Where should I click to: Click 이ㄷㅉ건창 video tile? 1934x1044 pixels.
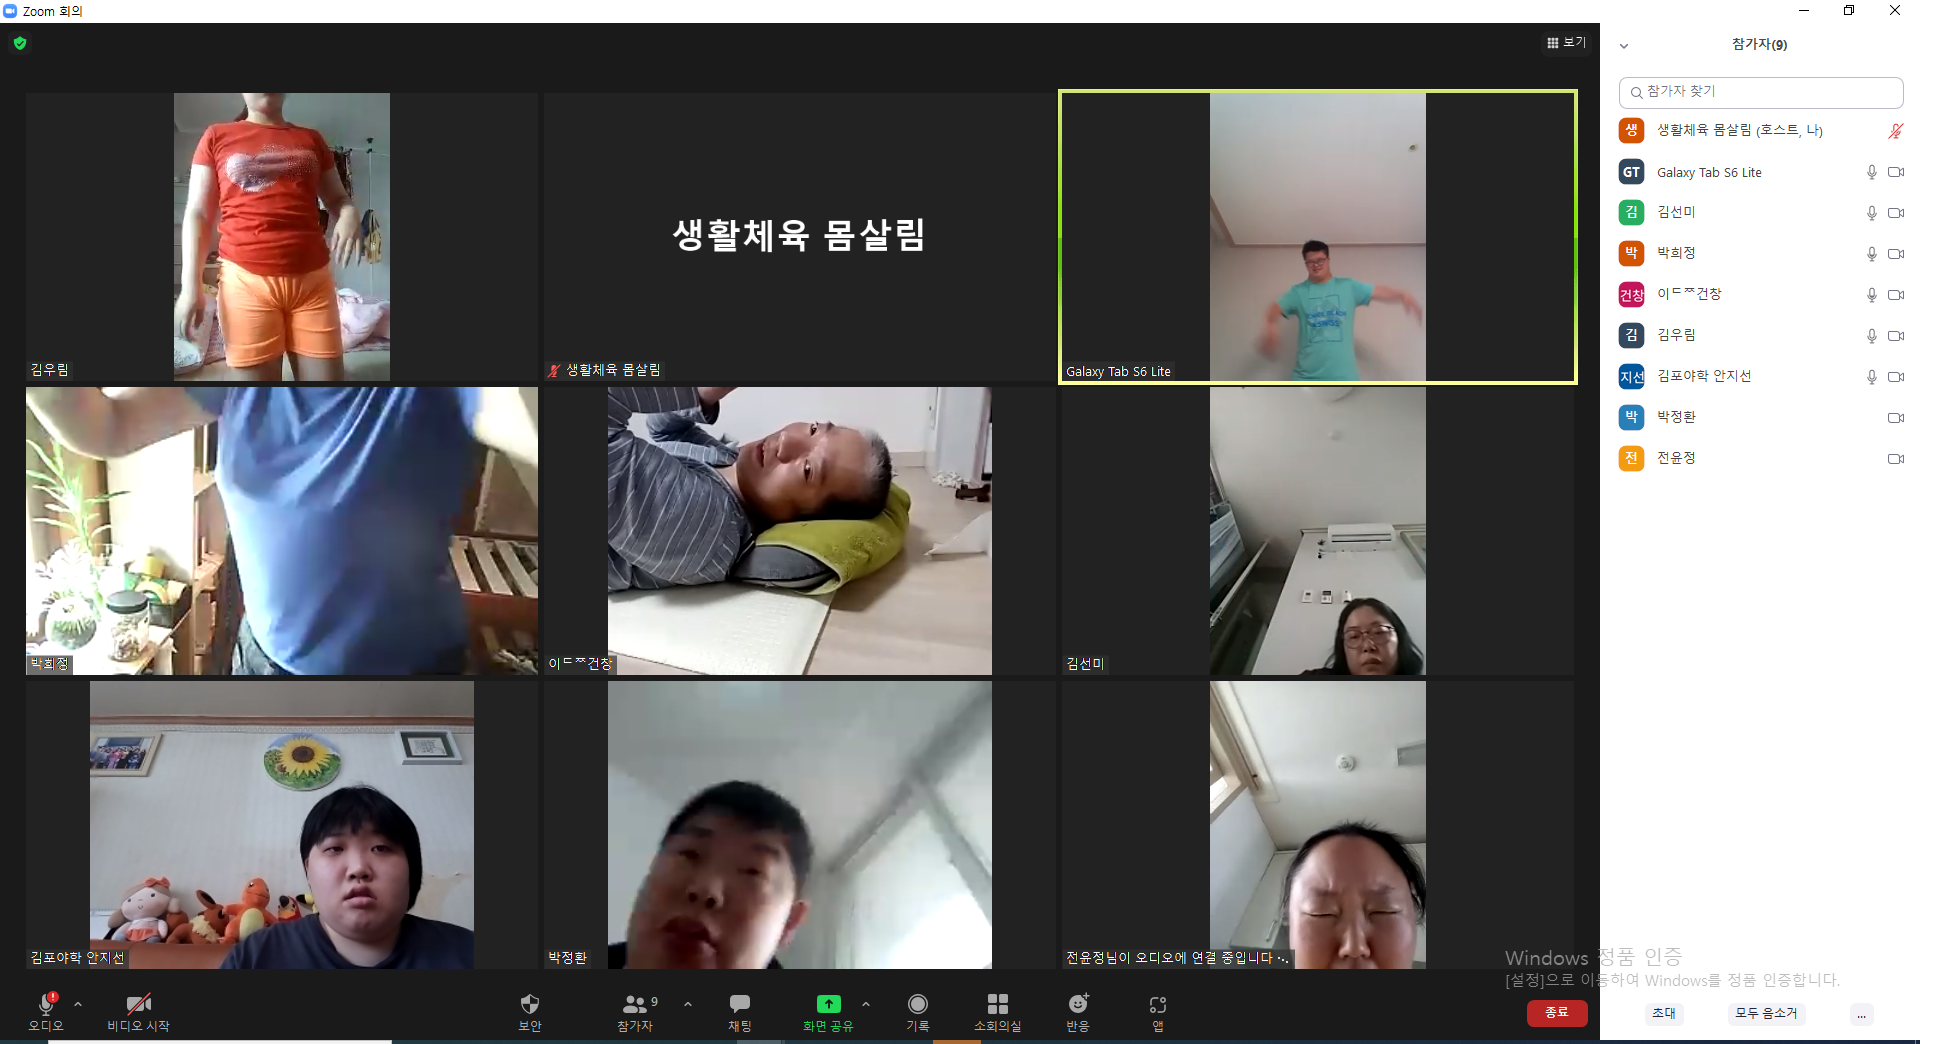click(799, 531)
